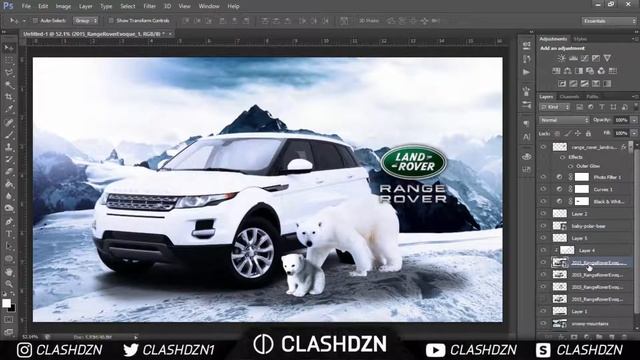Hide the snowy-mountains layer

(543, 323)
